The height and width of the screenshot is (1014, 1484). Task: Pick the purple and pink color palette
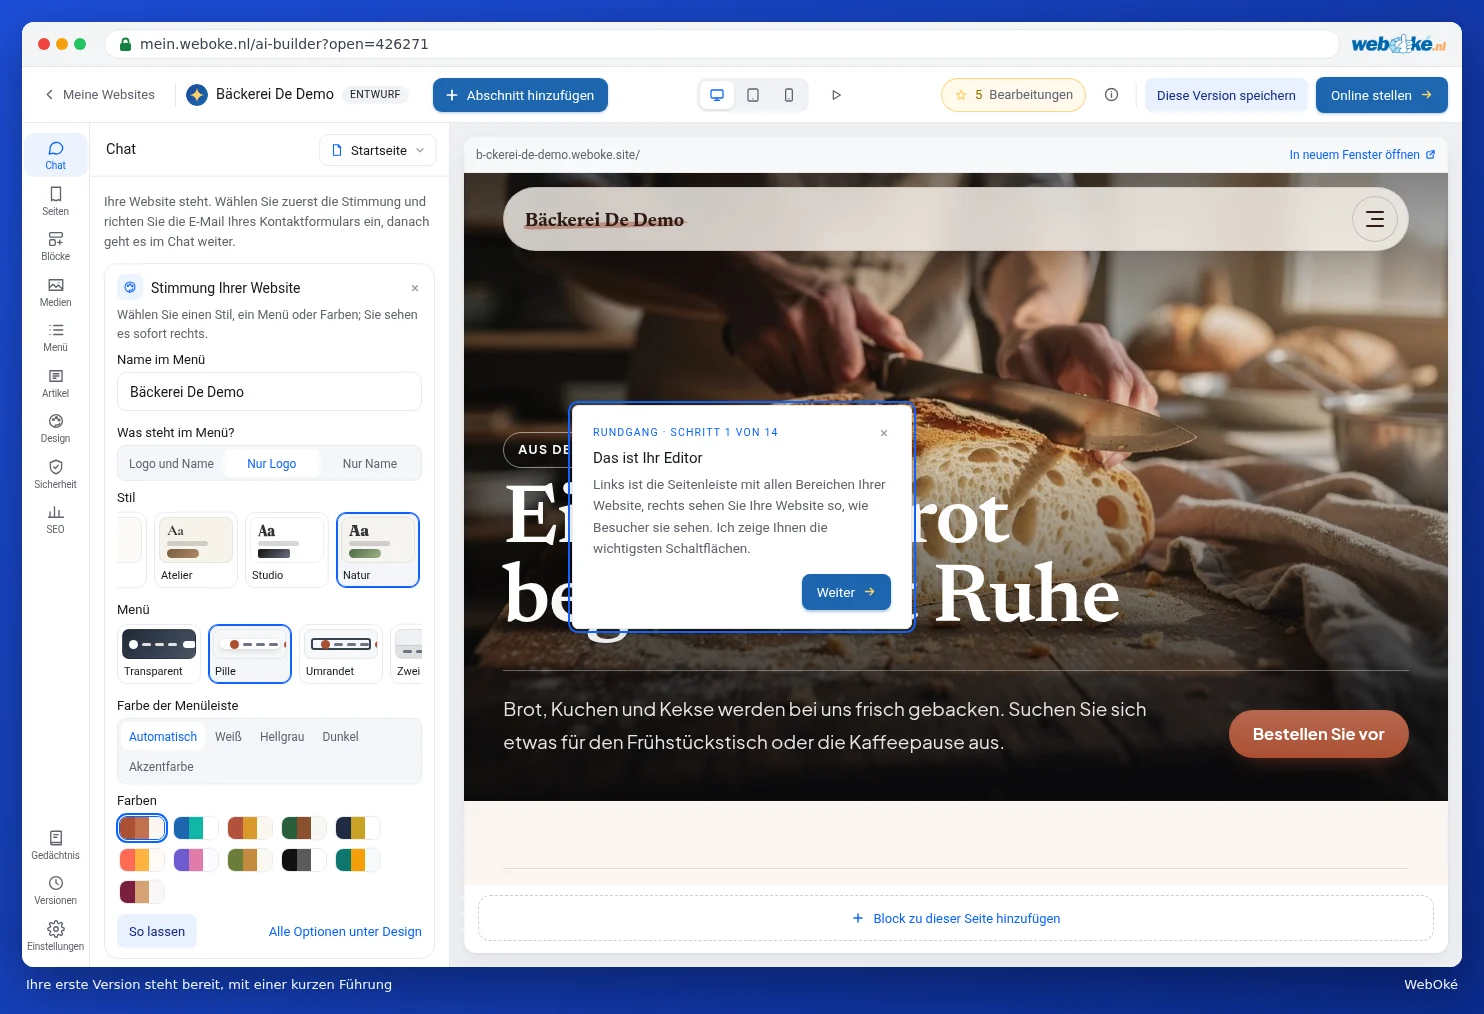click(196, 860)
